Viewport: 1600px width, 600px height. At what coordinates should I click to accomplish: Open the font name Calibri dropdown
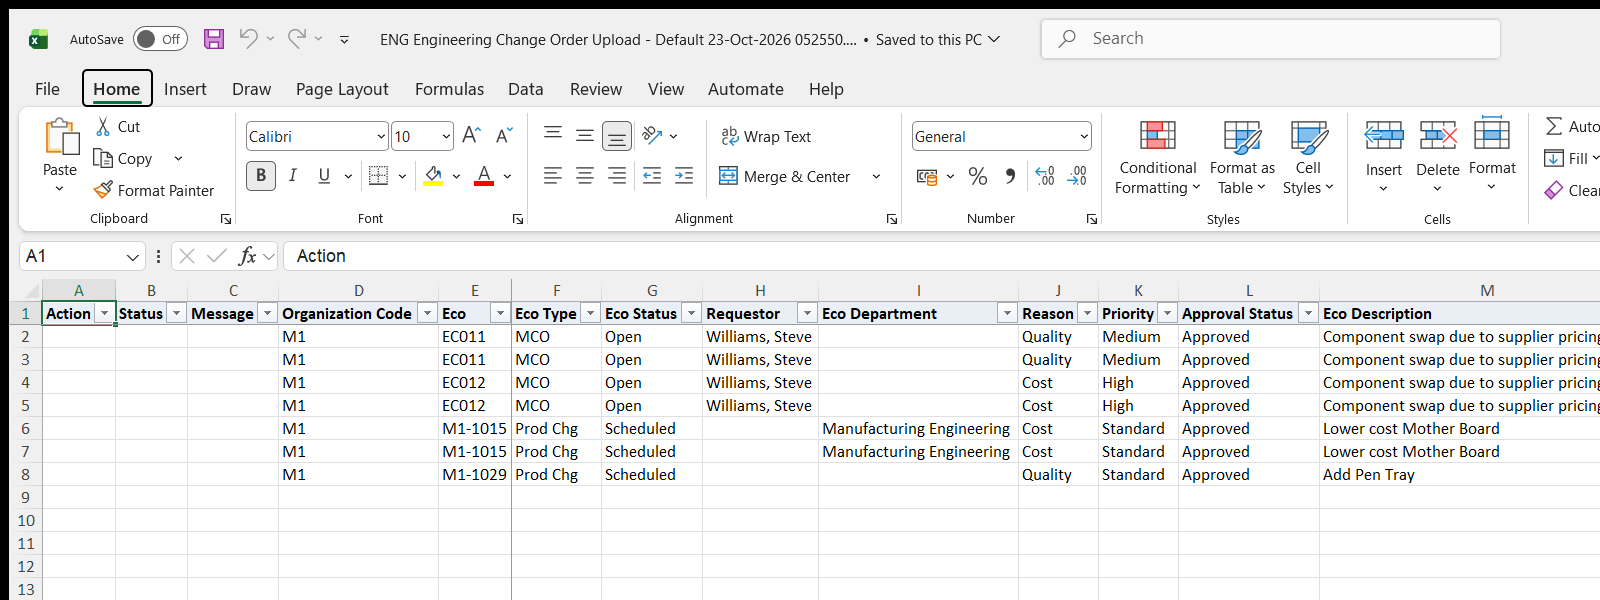pyautogui.click(x=381, y=136)
